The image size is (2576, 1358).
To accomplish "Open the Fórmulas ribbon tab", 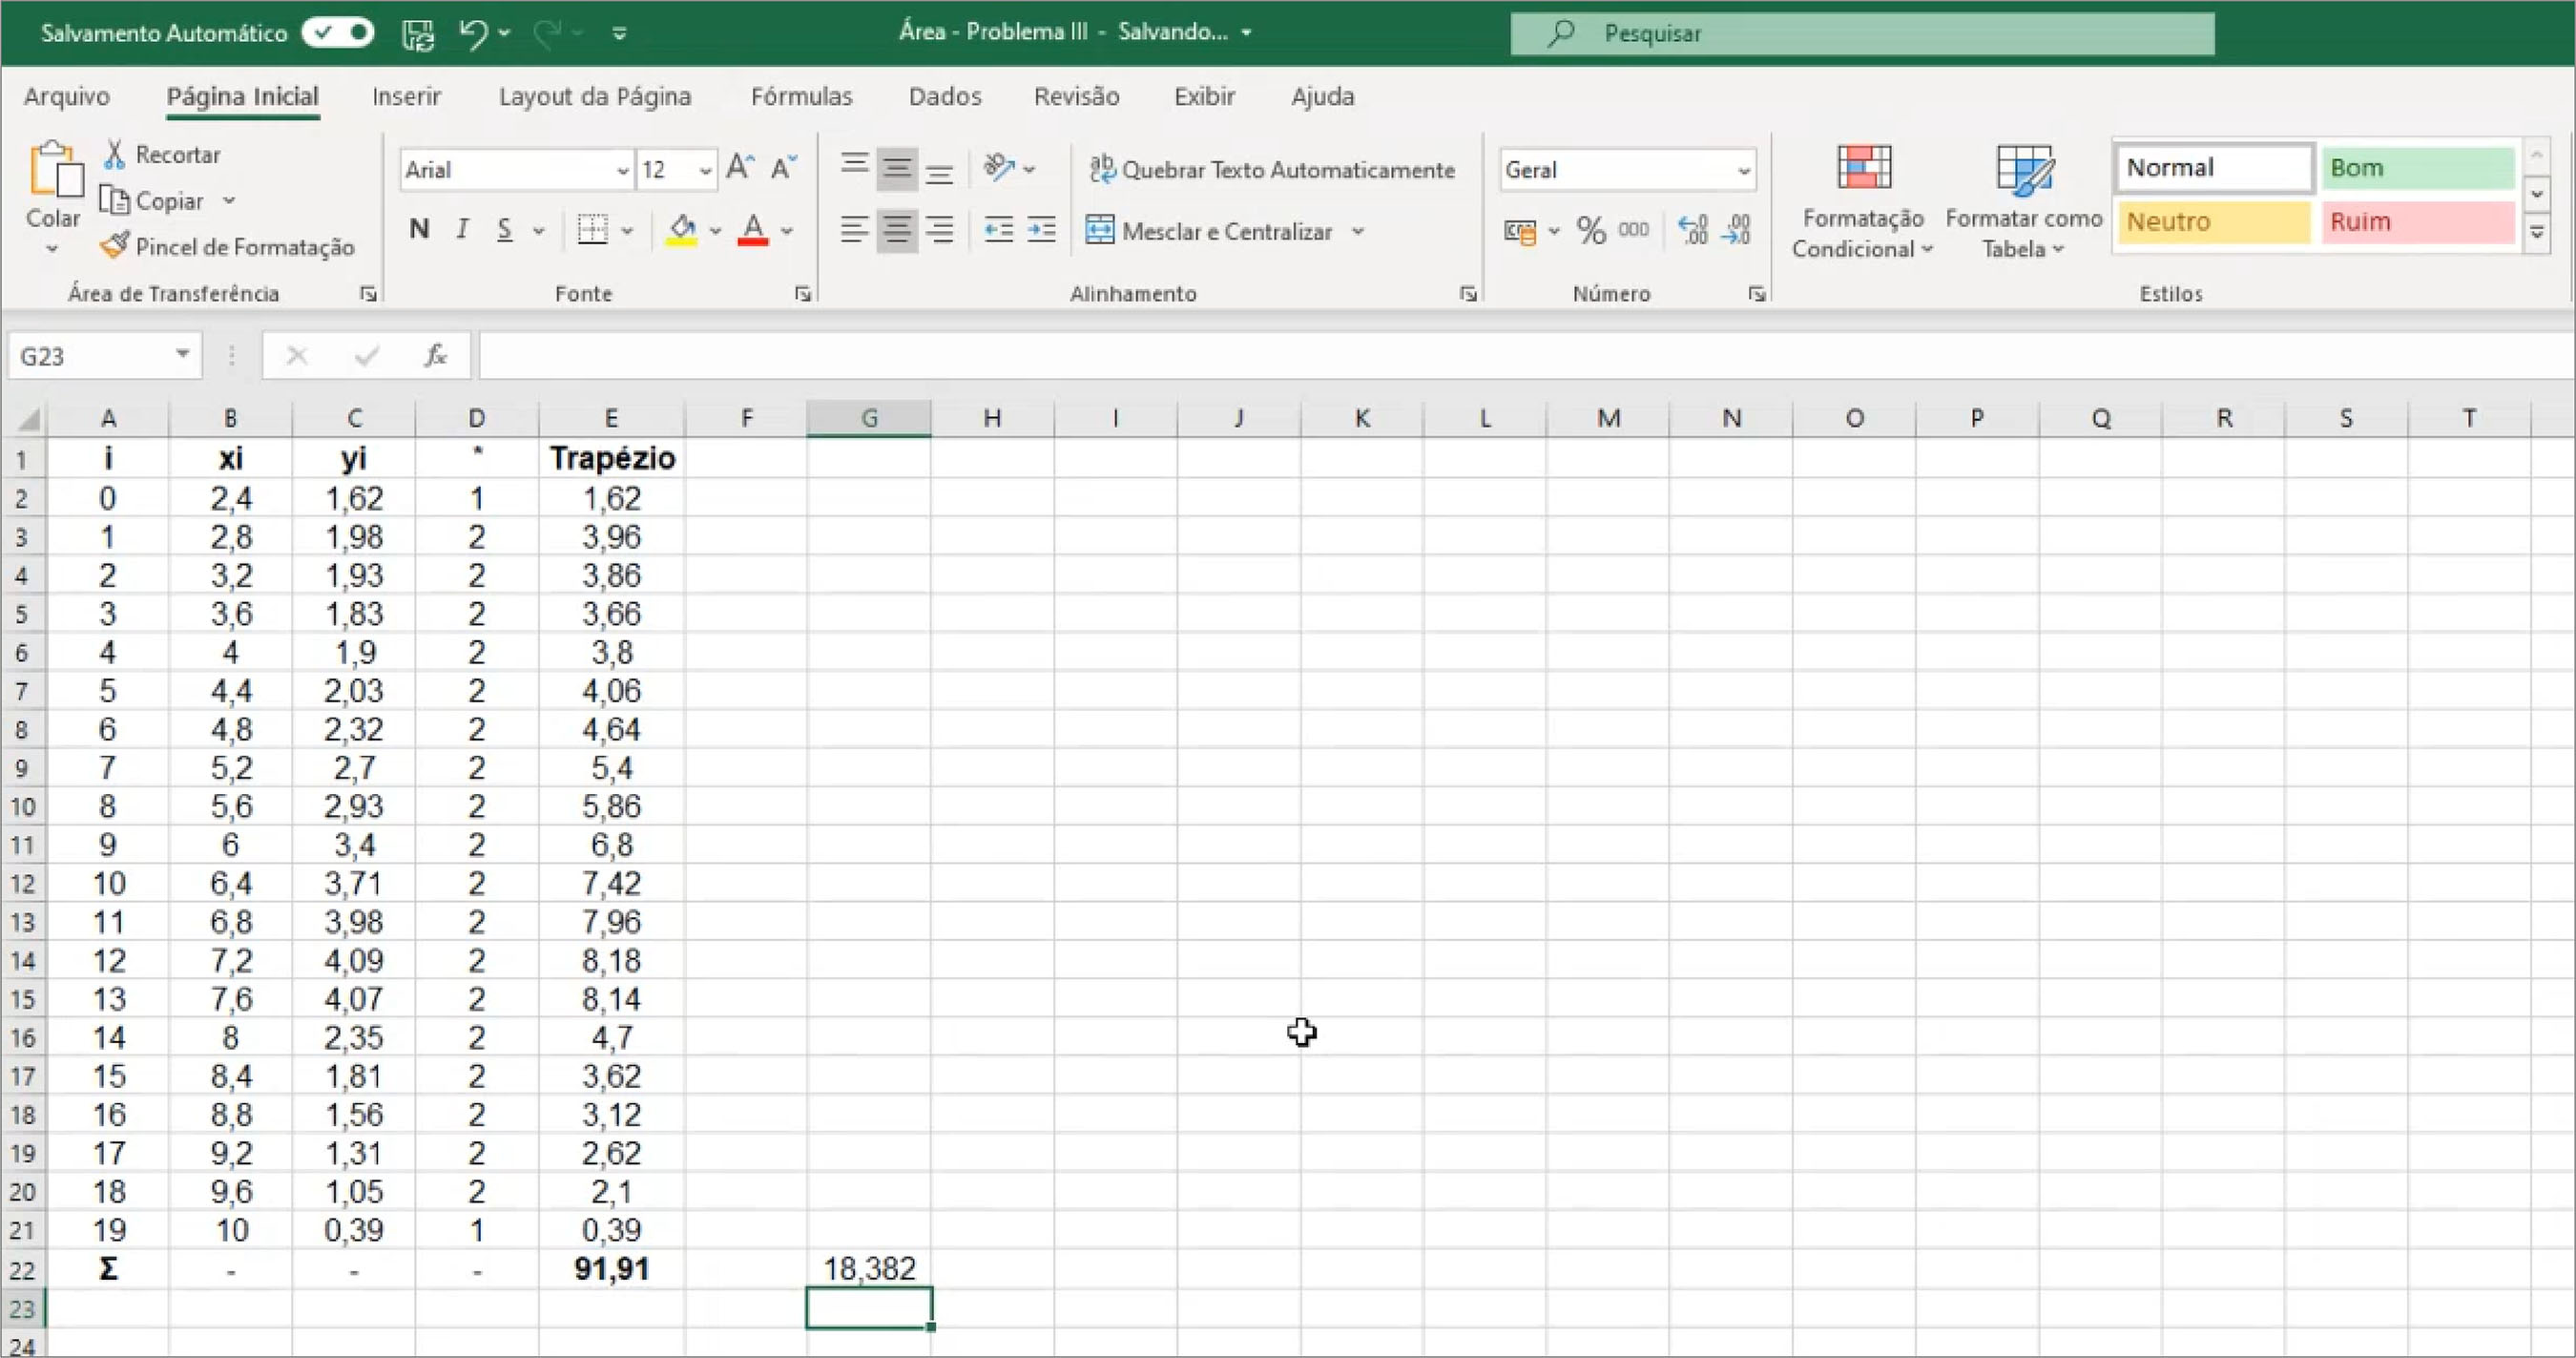I will point(801,97).
